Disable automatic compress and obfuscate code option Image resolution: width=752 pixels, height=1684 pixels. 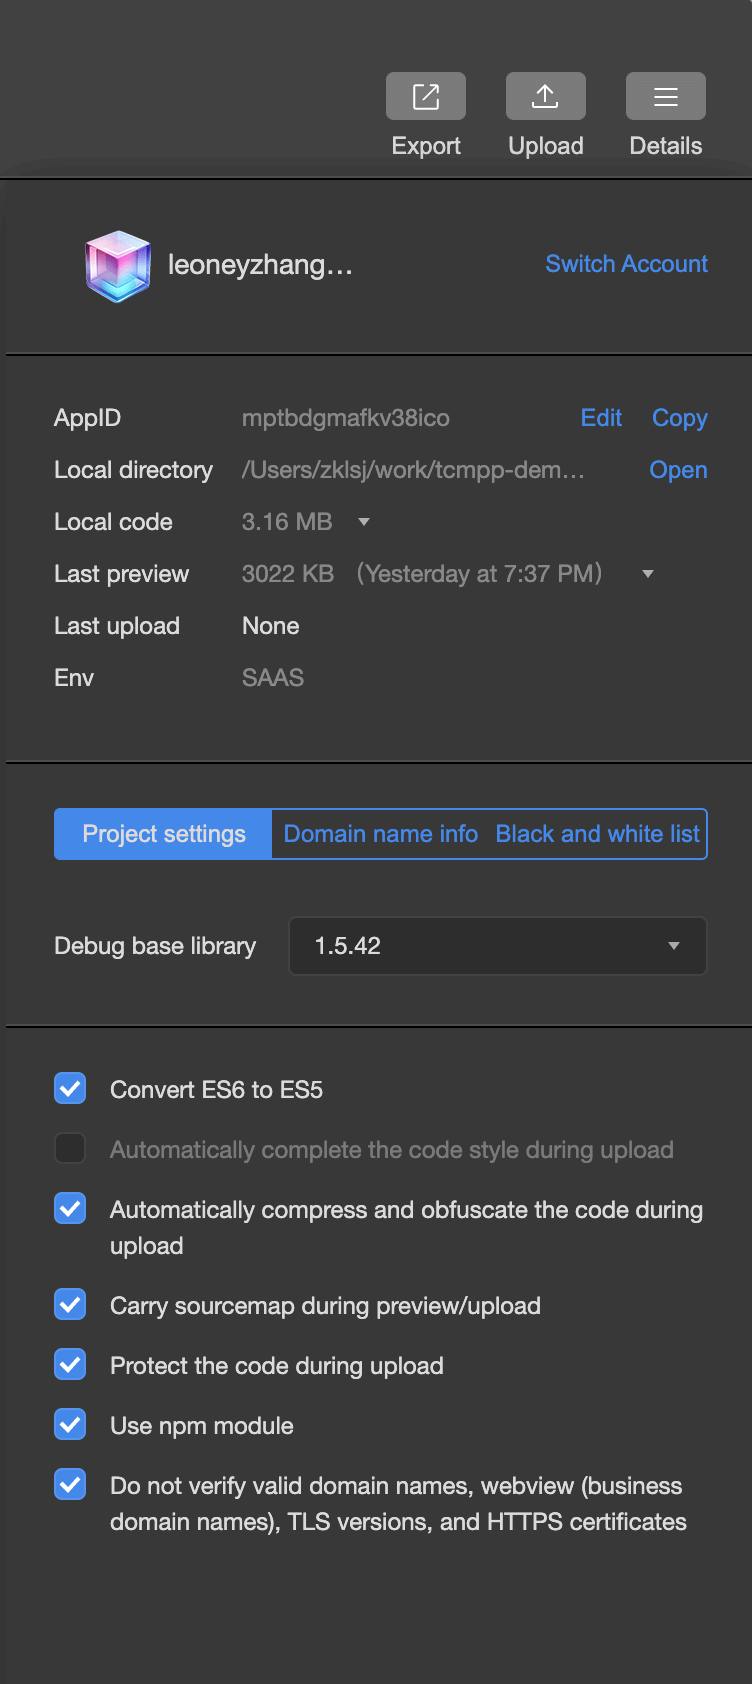[x=70, y=1209]
